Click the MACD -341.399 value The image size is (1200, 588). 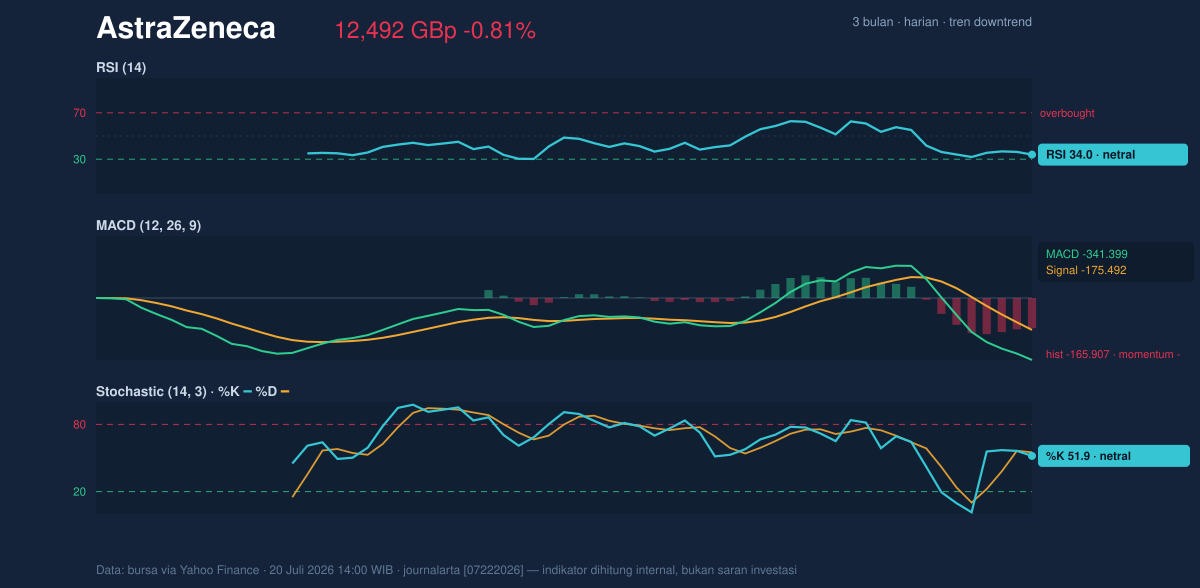[x=1087, y=254]
